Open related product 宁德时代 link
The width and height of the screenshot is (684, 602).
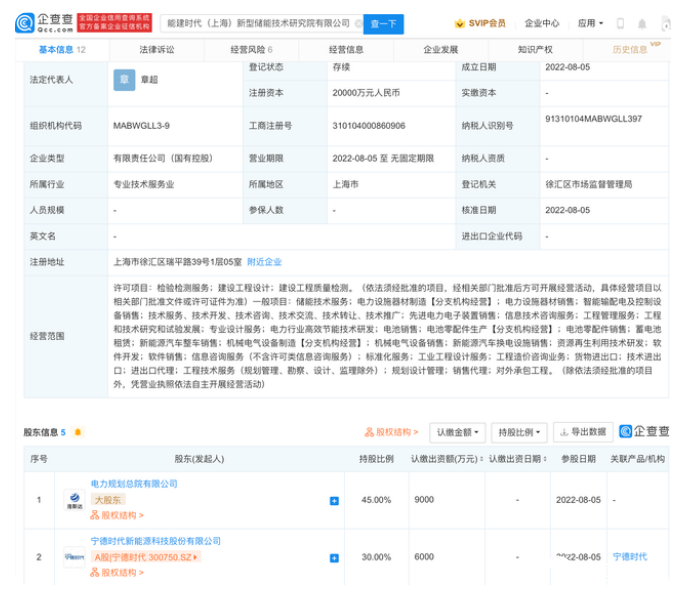[630, 557]
